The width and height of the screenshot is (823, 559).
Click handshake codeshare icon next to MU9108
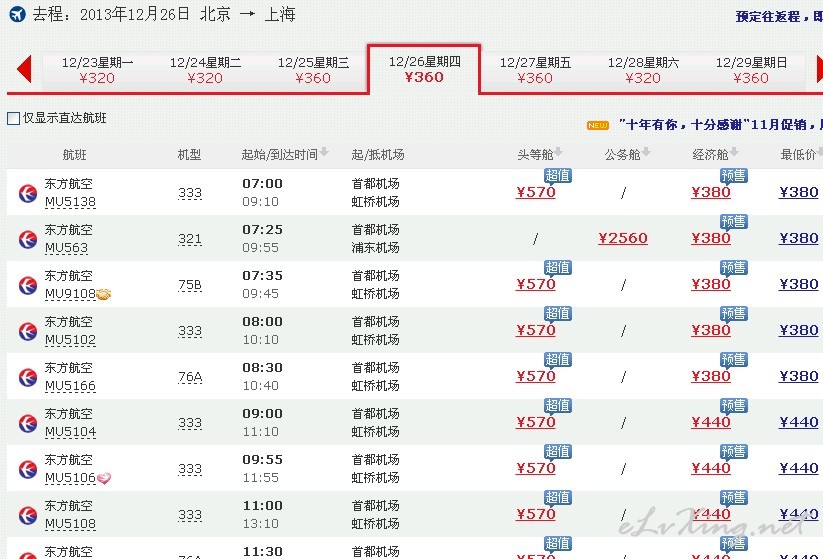tap(104, 294)
